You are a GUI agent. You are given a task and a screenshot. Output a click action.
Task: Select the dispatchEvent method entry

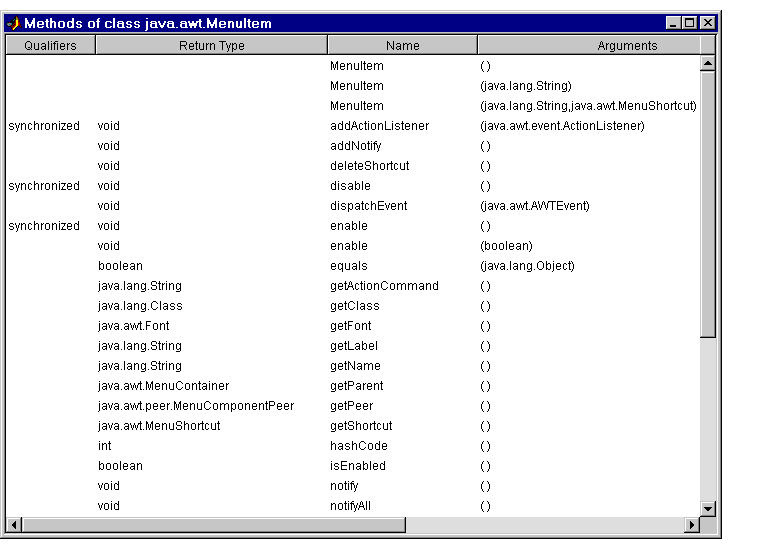tap(368, 206)
